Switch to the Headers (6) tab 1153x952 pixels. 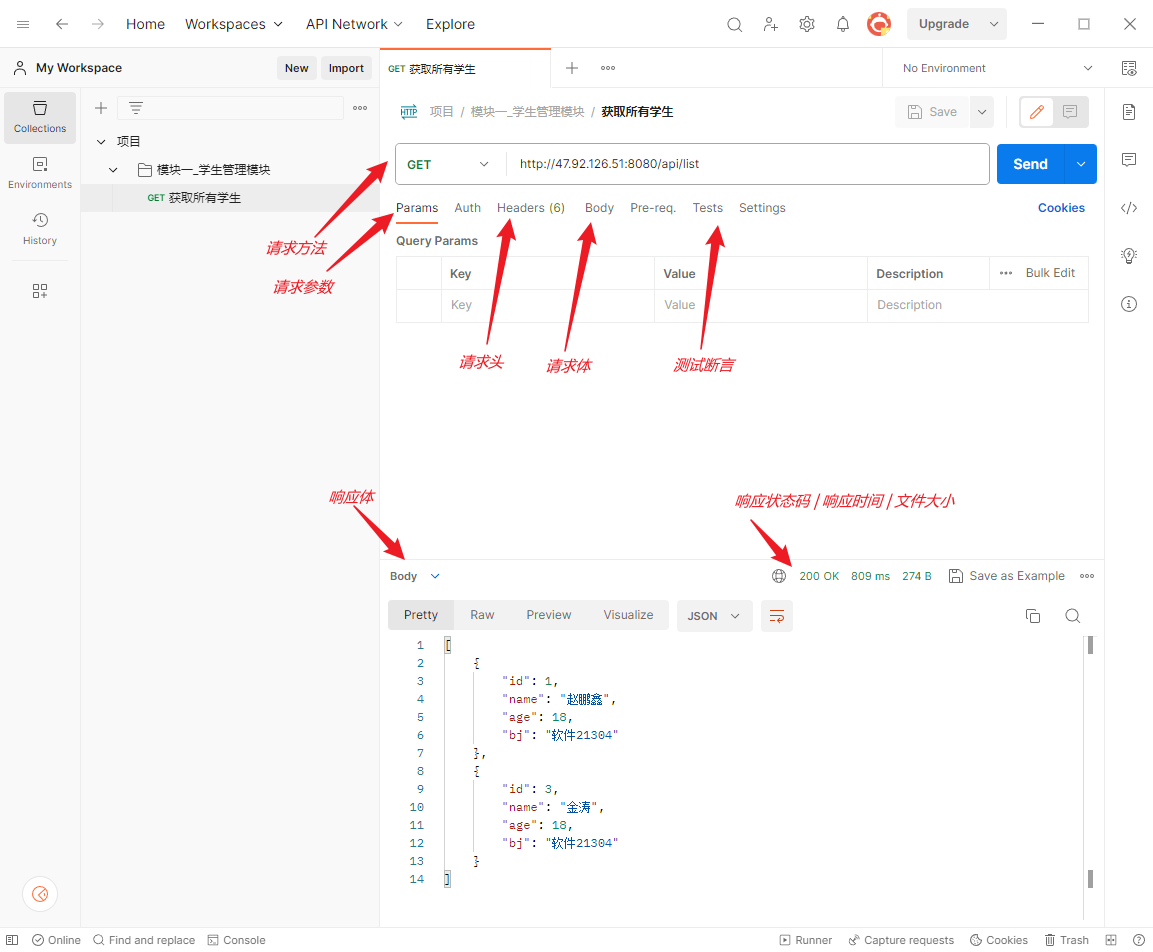(531, 208)
